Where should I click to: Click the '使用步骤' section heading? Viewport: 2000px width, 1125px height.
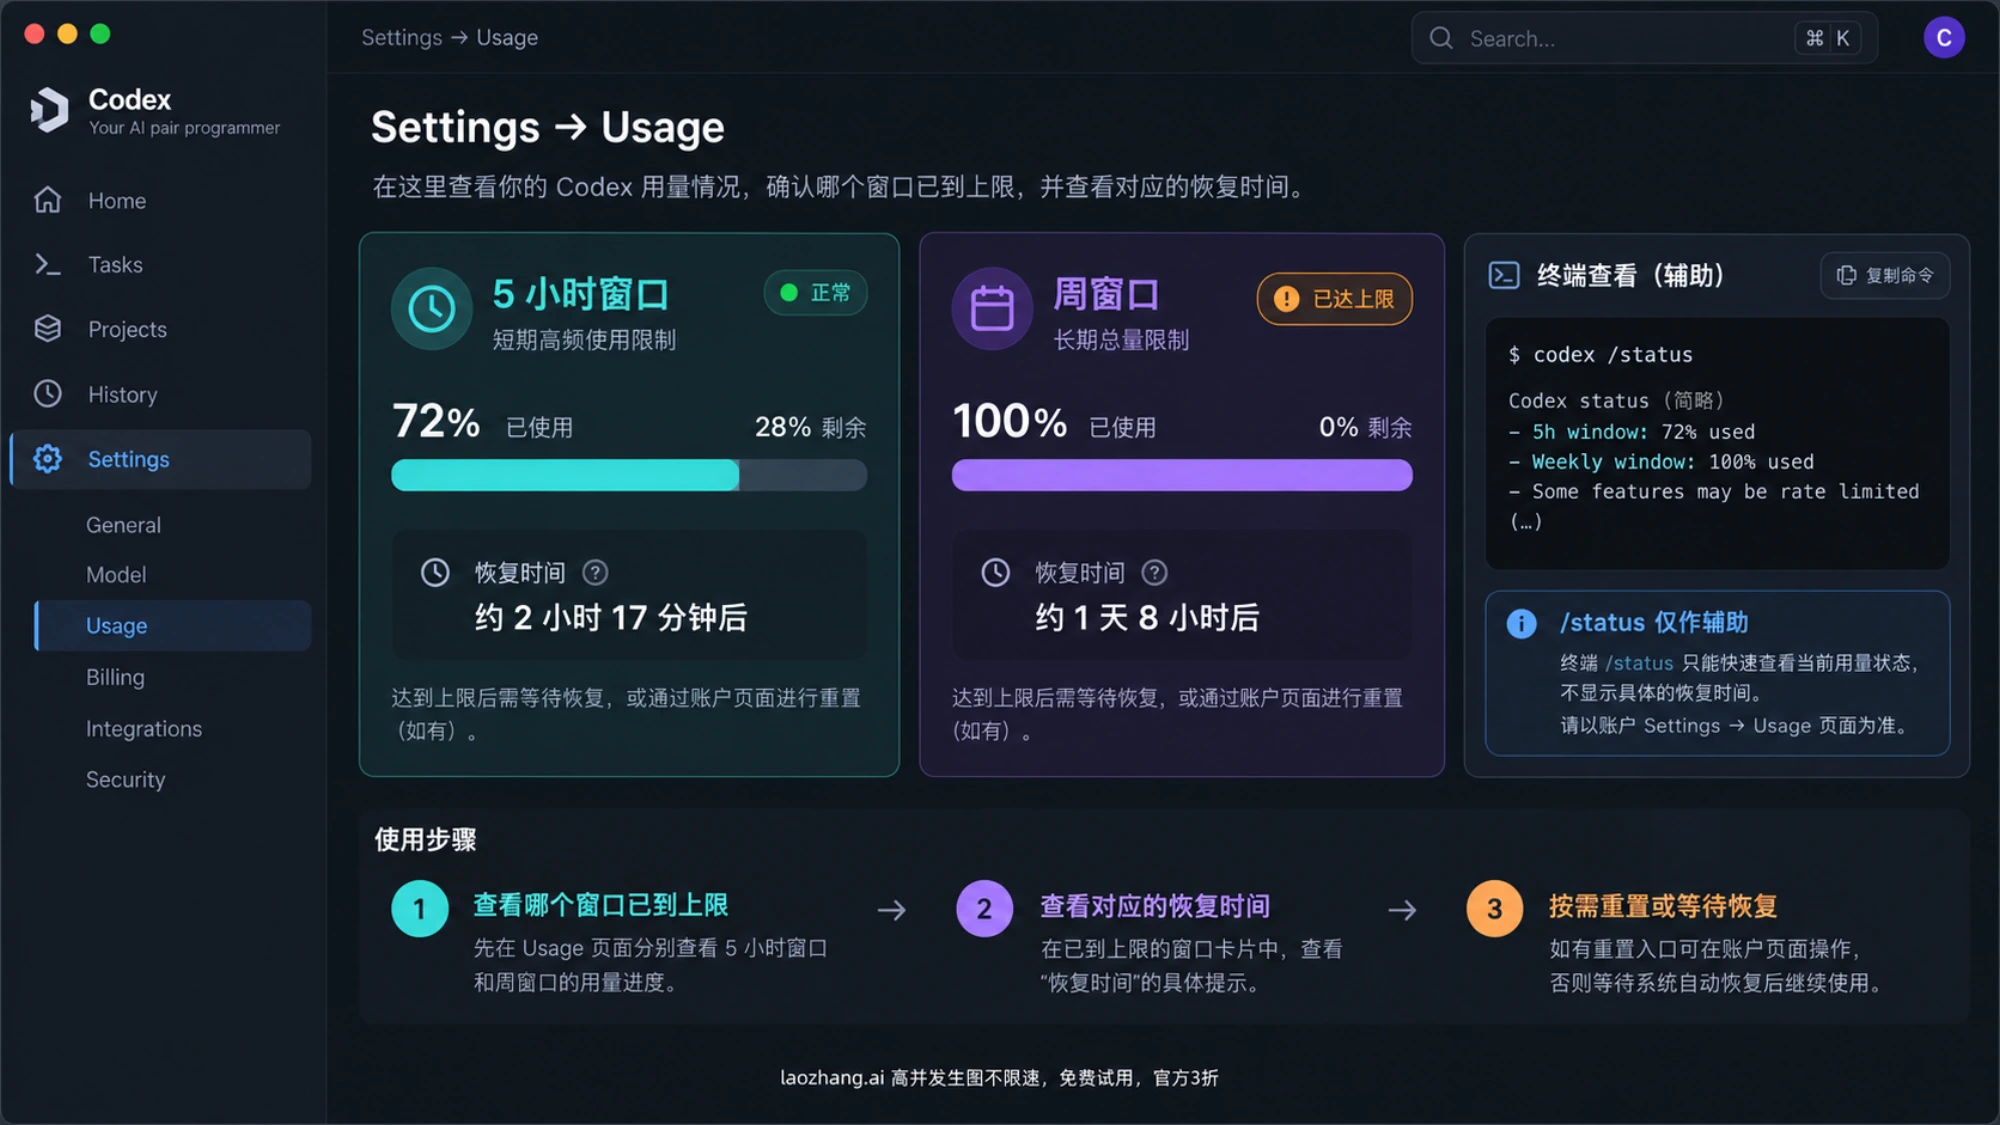coord(425,840)
